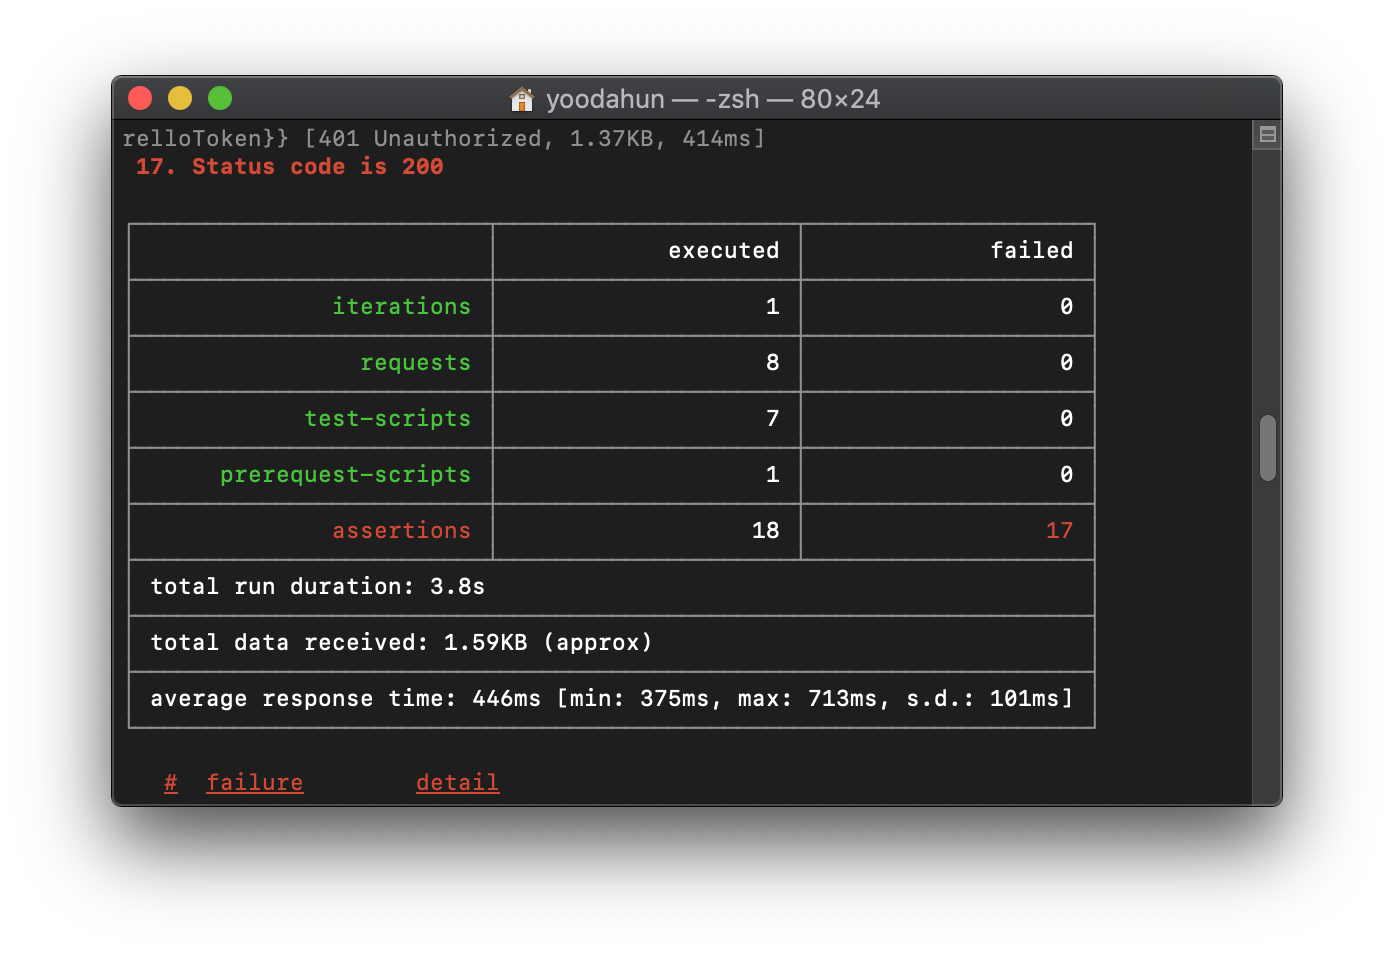Screen dimensions: 1394x954
Task: Click the test-scripts label in the table
Action: pos(388,419)
